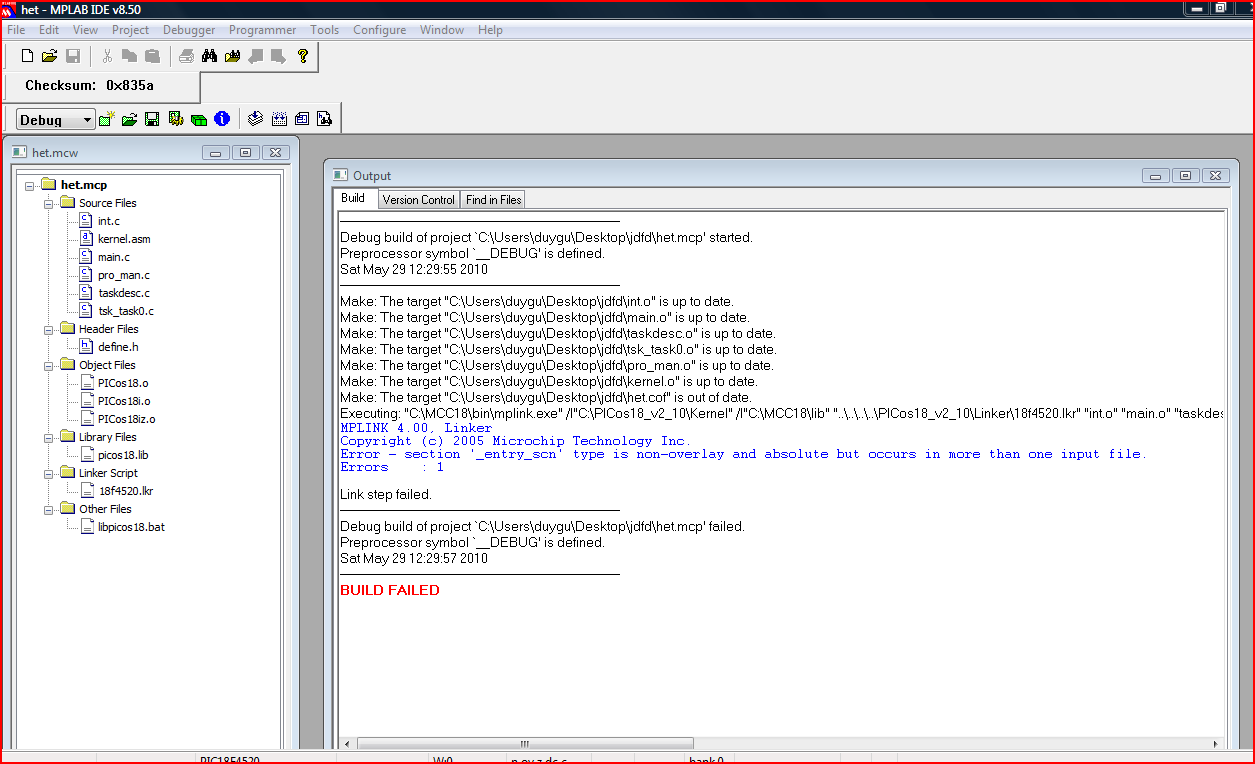Click the Build All icon with the row of down arrows
The height and width of the screenshot is (764, 1255).
click(x=279, y=119)
